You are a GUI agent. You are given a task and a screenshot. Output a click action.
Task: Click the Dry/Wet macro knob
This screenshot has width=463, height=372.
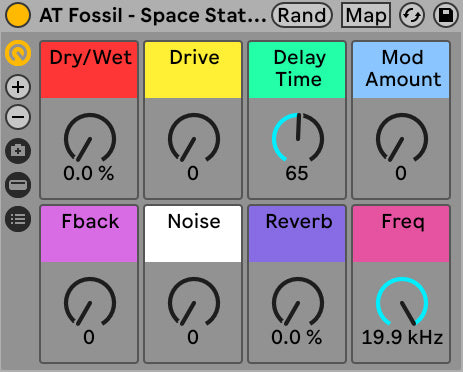pyautogui.click(x=89, y=138)
